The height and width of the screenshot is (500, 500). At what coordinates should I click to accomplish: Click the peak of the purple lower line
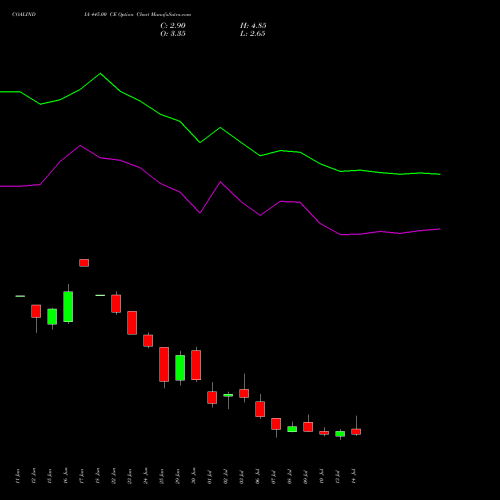pos(80,145)
